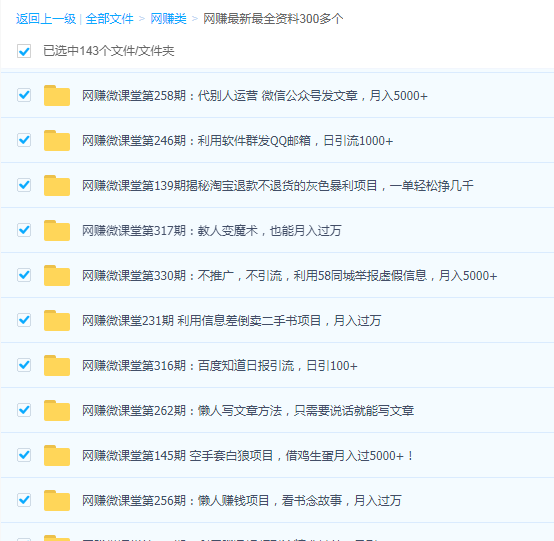Image resolution: width=554 pixels, height=541 pixels.
Task: Click the folder icon for 231期 二手书 course
Action: (57, 320)
